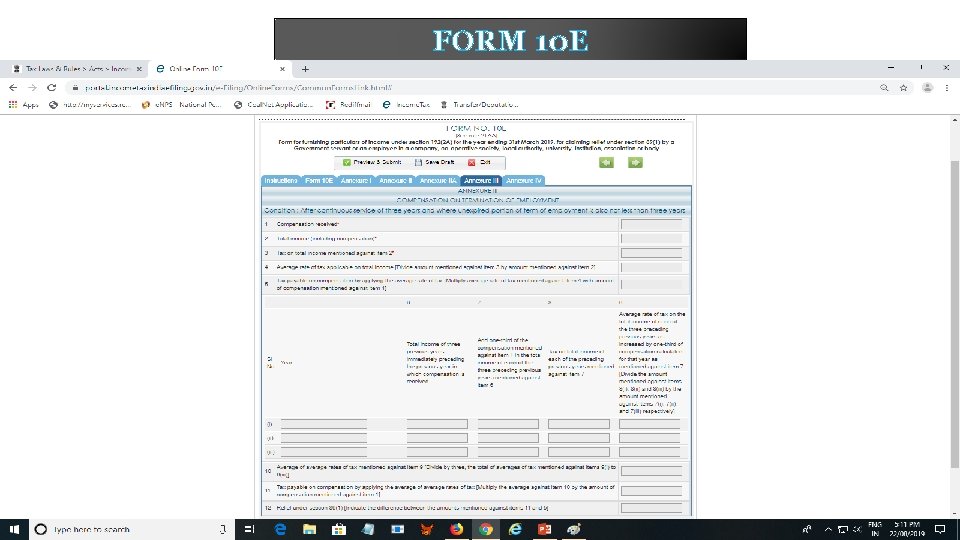
Task: Close the Online Form 10E browser tab
Action: [x=282, y=69]
